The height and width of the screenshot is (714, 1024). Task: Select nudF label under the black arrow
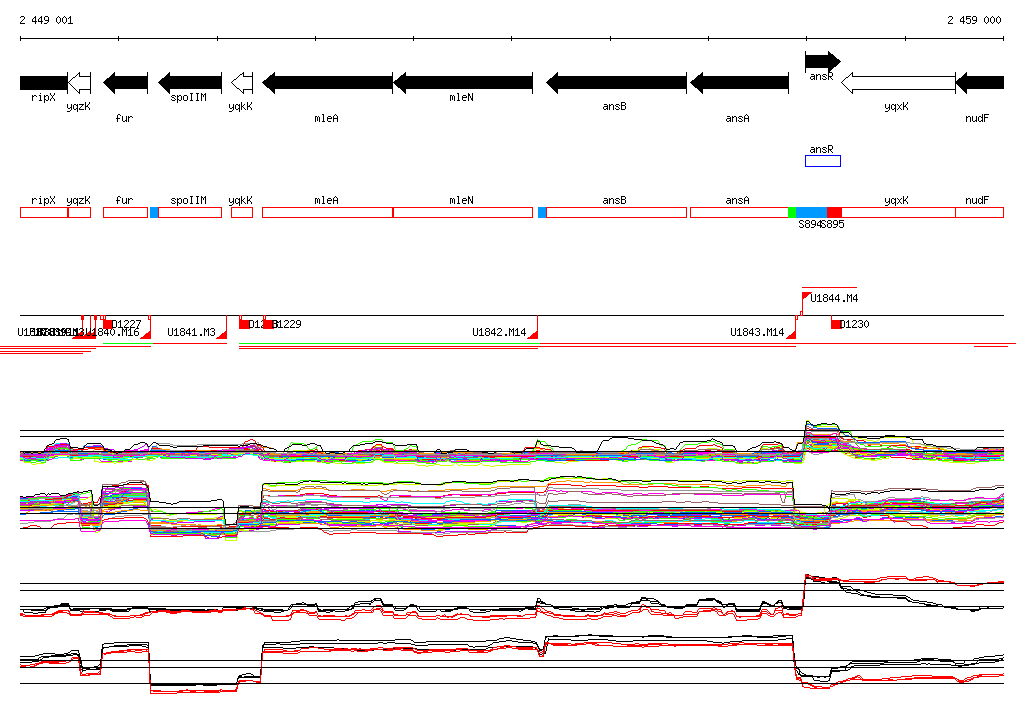point(977,118)
